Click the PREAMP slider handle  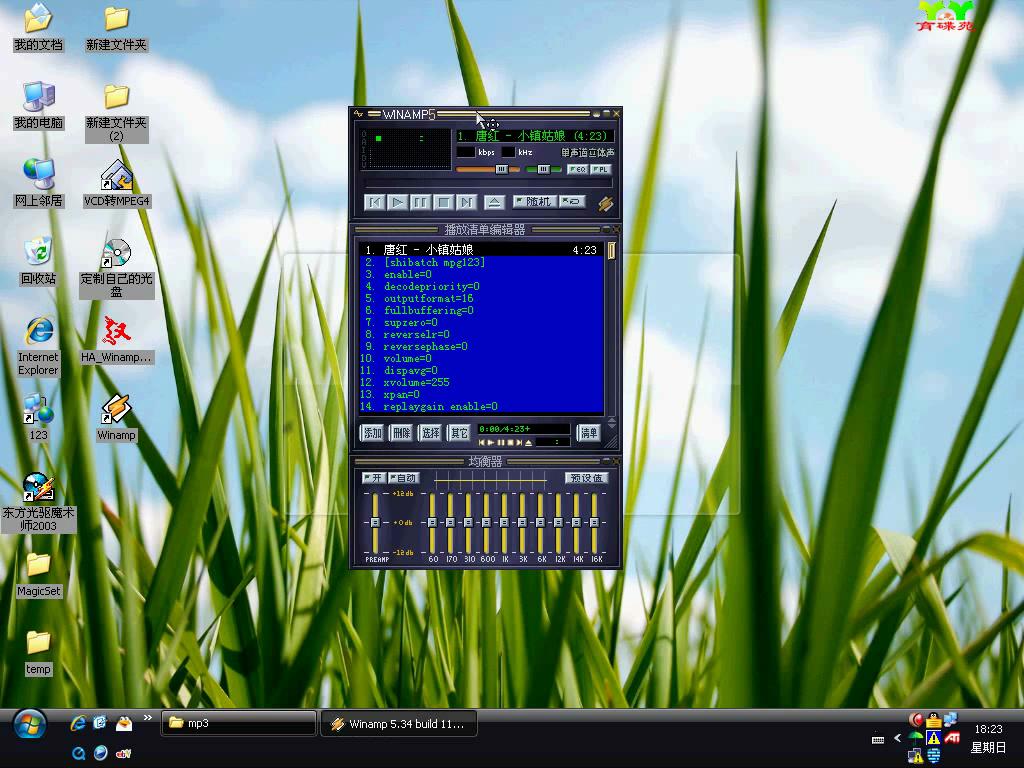[375, 522]
